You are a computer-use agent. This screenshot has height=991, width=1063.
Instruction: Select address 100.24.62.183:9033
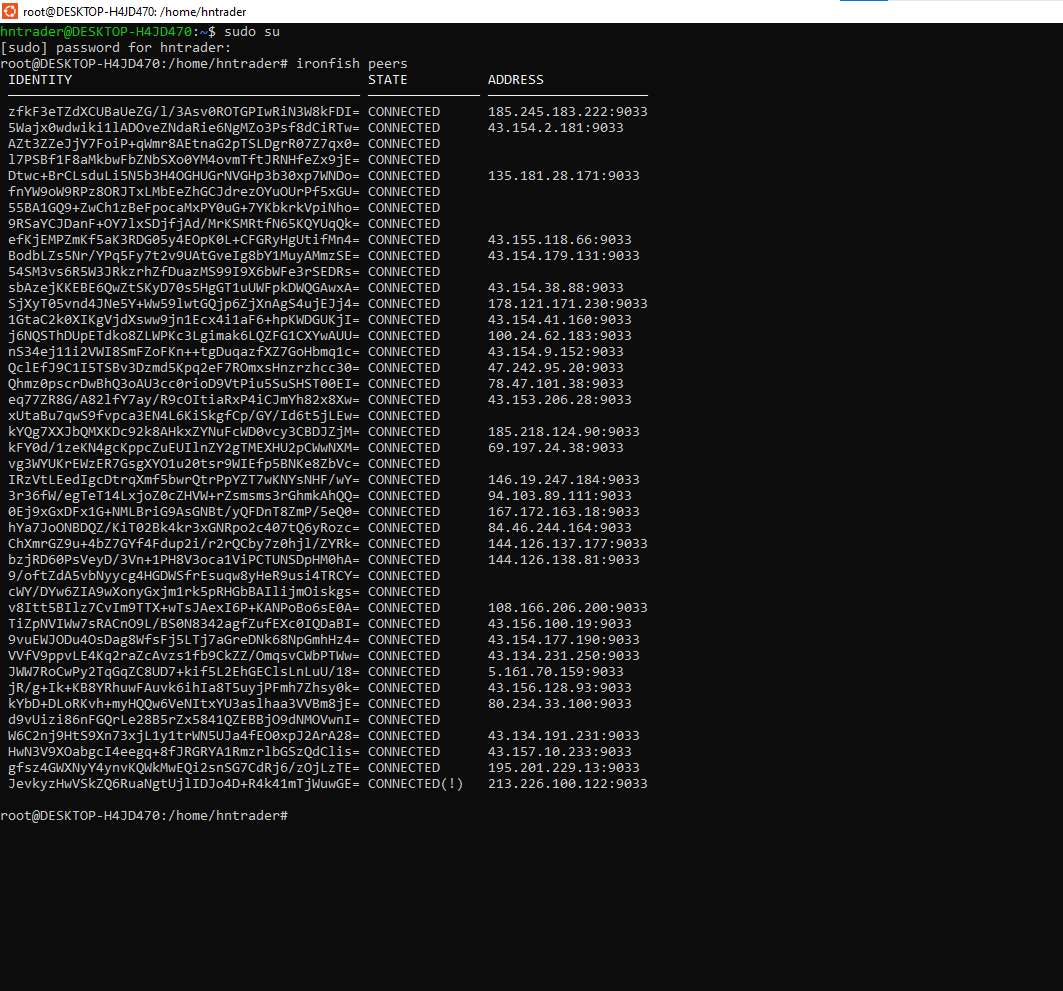point(560,336)
